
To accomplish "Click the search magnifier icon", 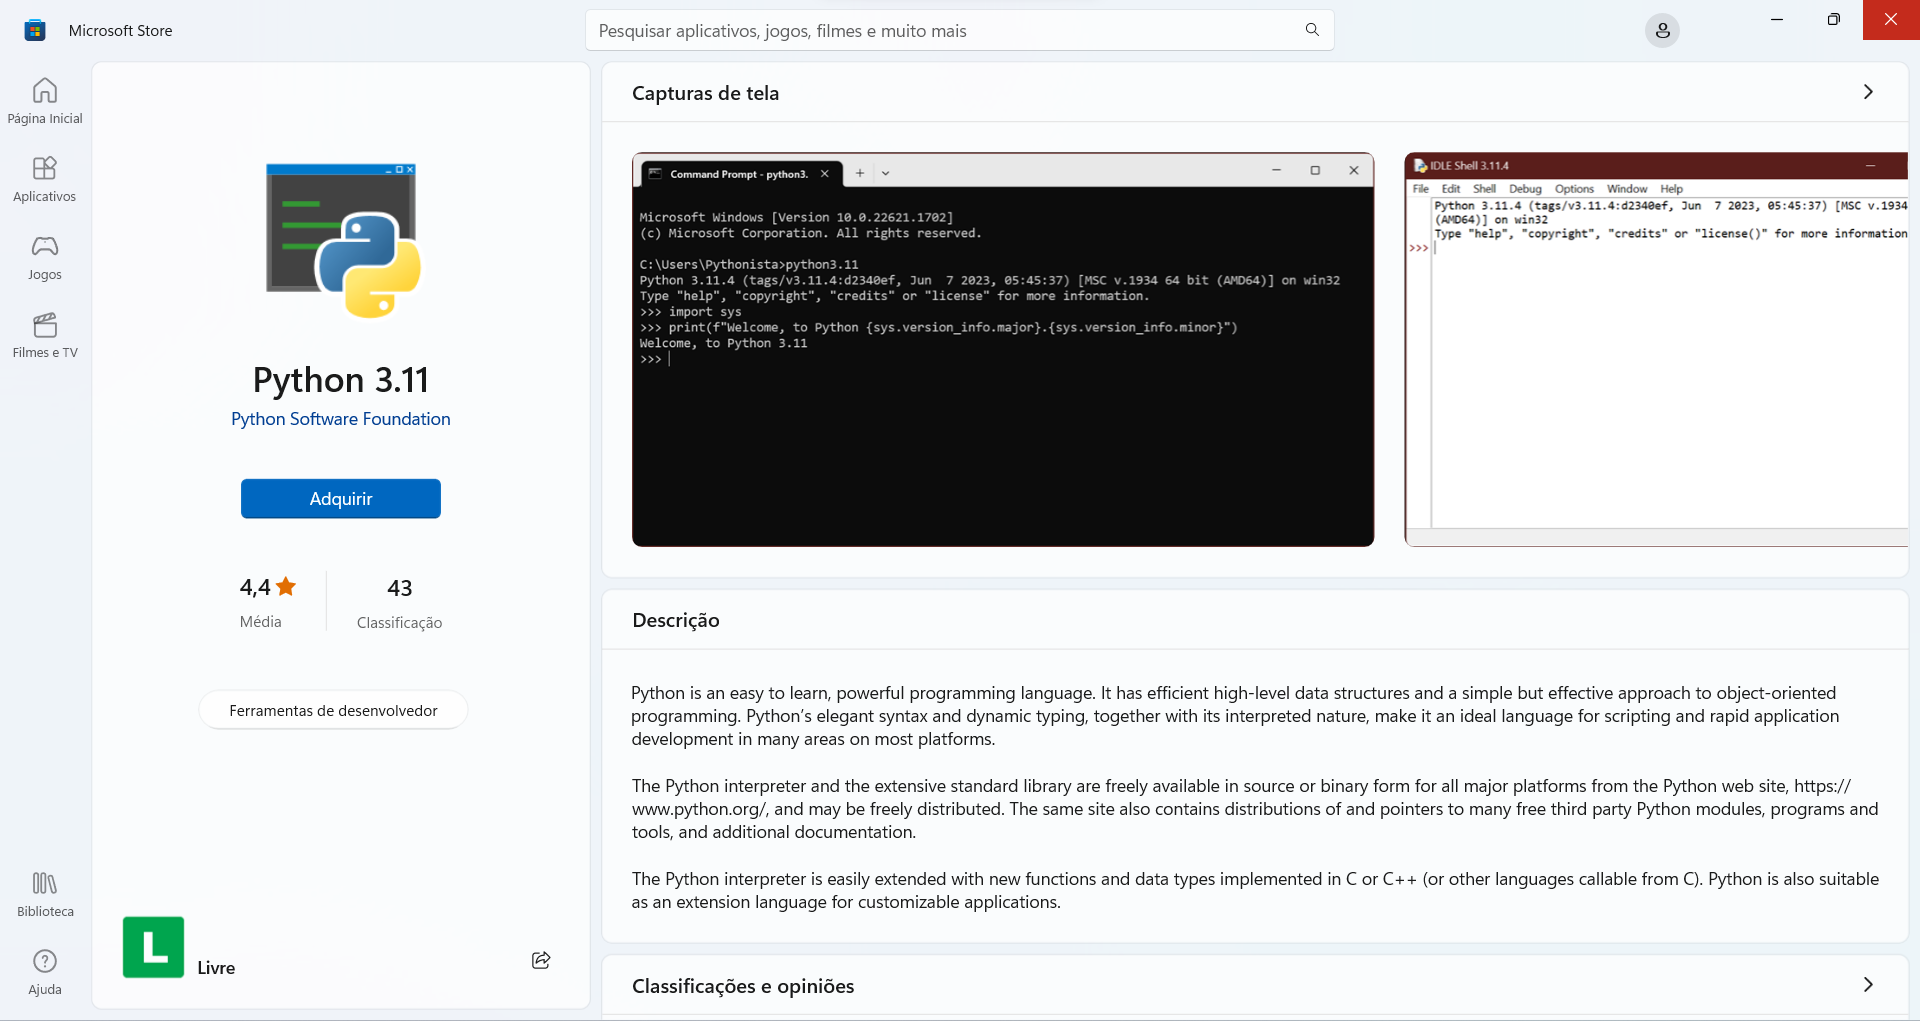I will click(x=1312, y=30).
